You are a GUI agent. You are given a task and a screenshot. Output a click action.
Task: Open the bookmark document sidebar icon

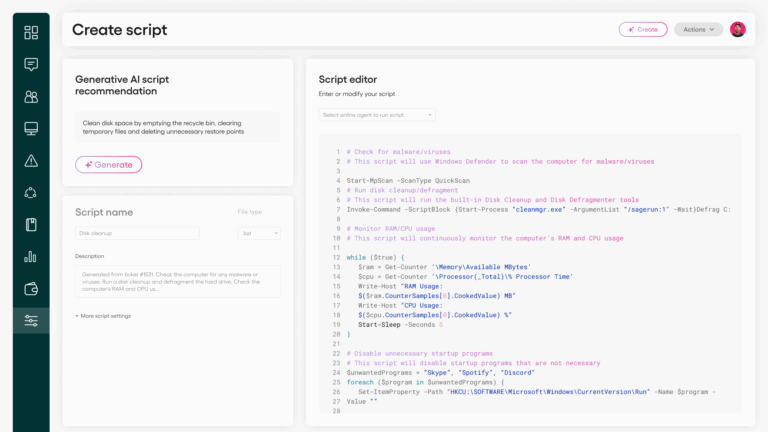[31, 225]
